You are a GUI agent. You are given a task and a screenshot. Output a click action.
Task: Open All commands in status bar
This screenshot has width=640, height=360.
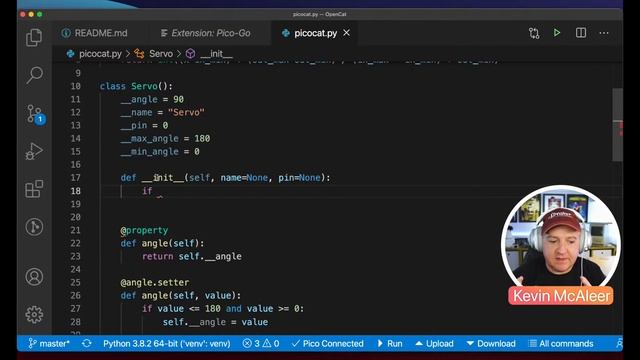point(561,344)
